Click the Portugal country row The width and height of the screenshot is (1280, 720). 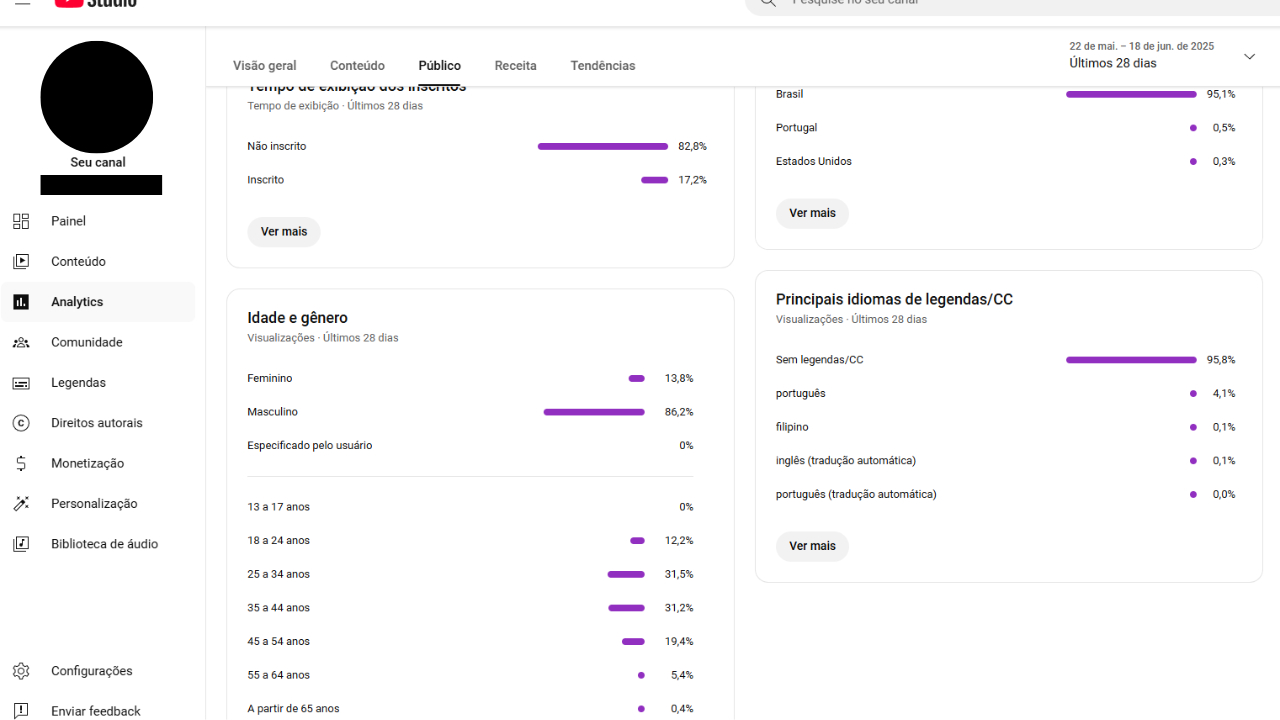pos(1005,128)
